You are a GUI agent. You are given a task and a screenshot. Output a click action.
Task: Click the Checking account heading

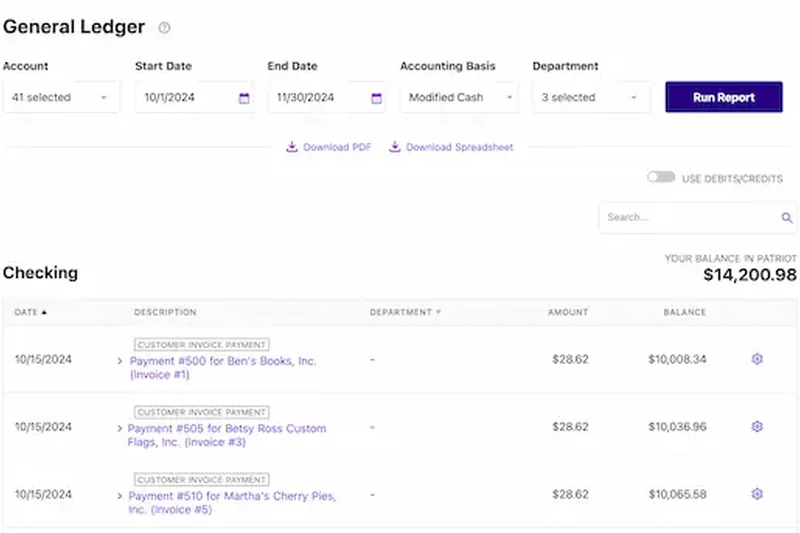pyautogui.click(x=40, y=273)
